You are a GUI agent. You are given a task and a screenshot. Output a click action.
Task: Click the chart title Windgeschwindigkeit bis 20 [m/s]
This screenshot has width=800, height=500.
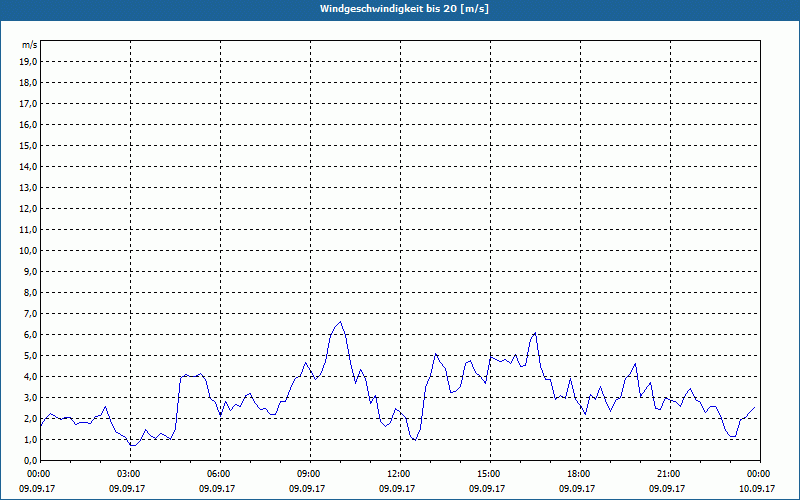tap(404, 9)
